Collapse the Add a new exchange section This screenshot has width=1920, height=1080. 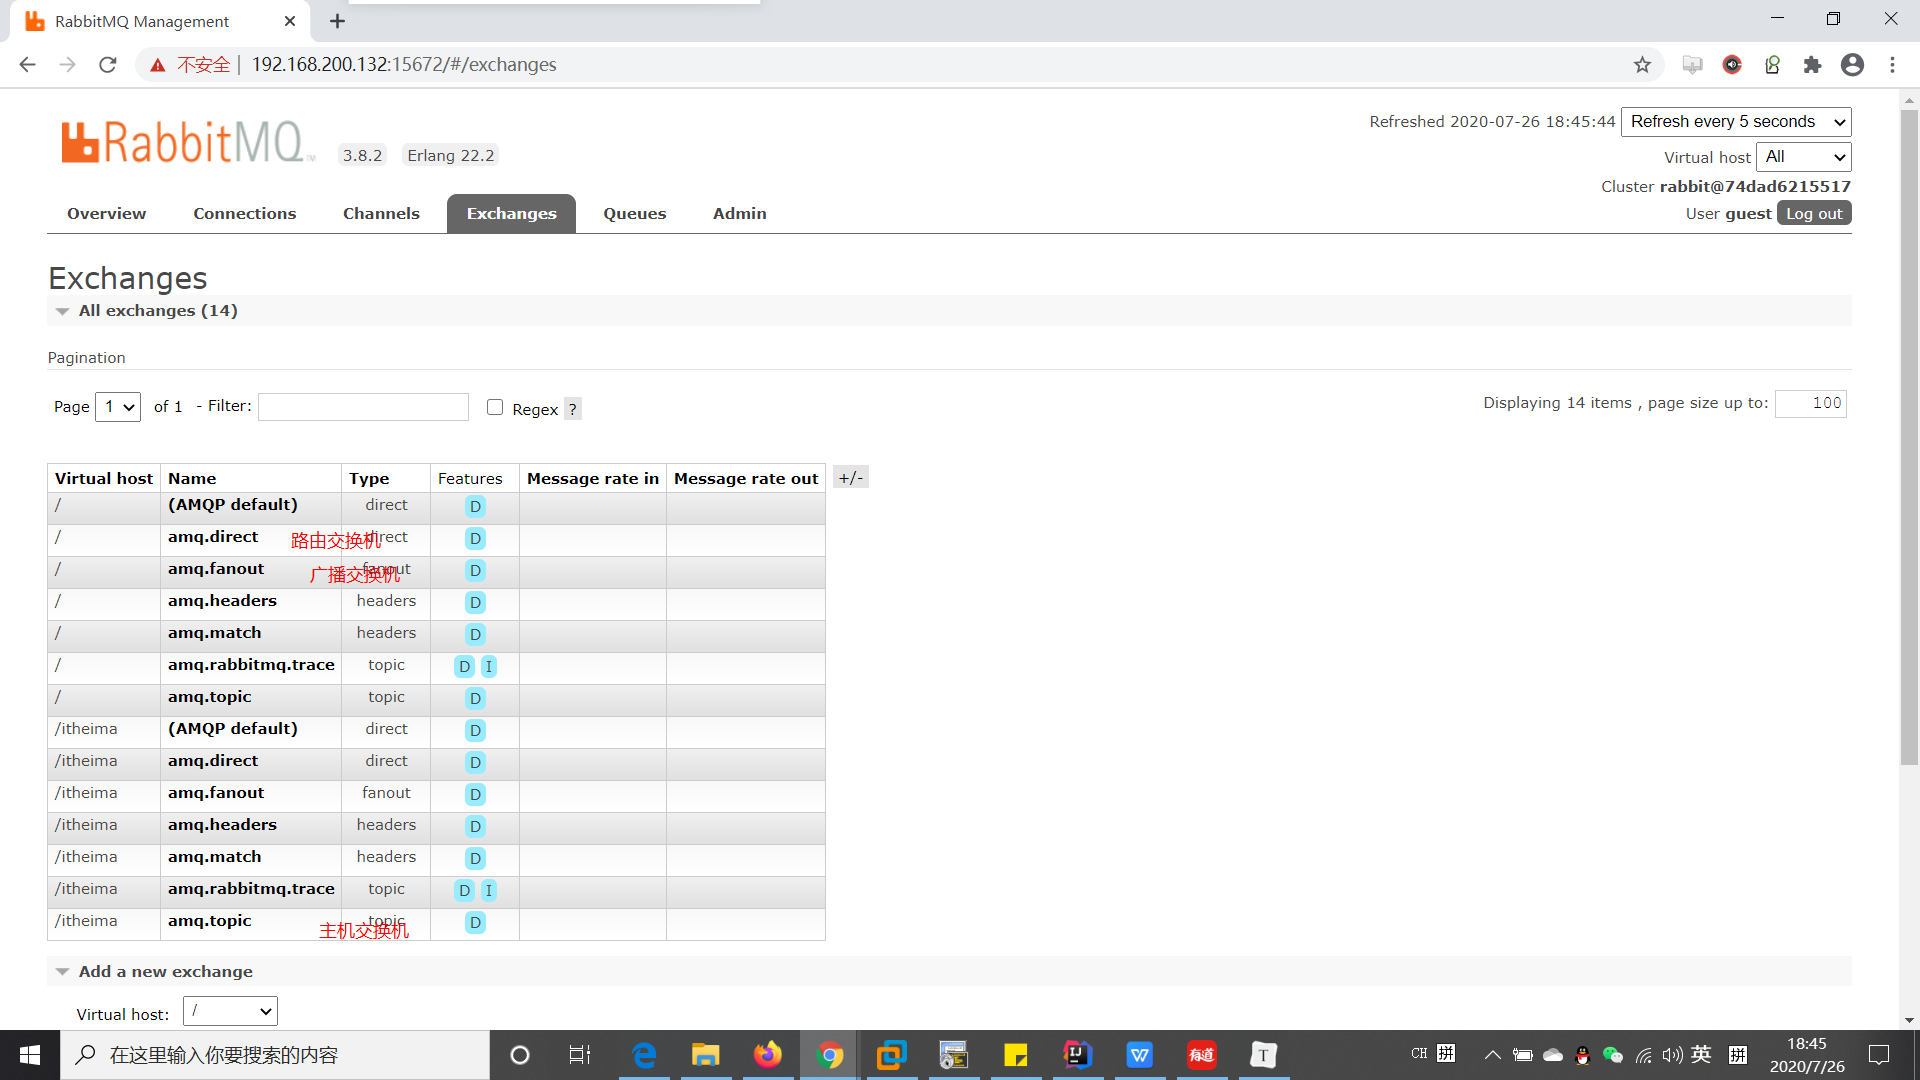[x=165, y=972]
